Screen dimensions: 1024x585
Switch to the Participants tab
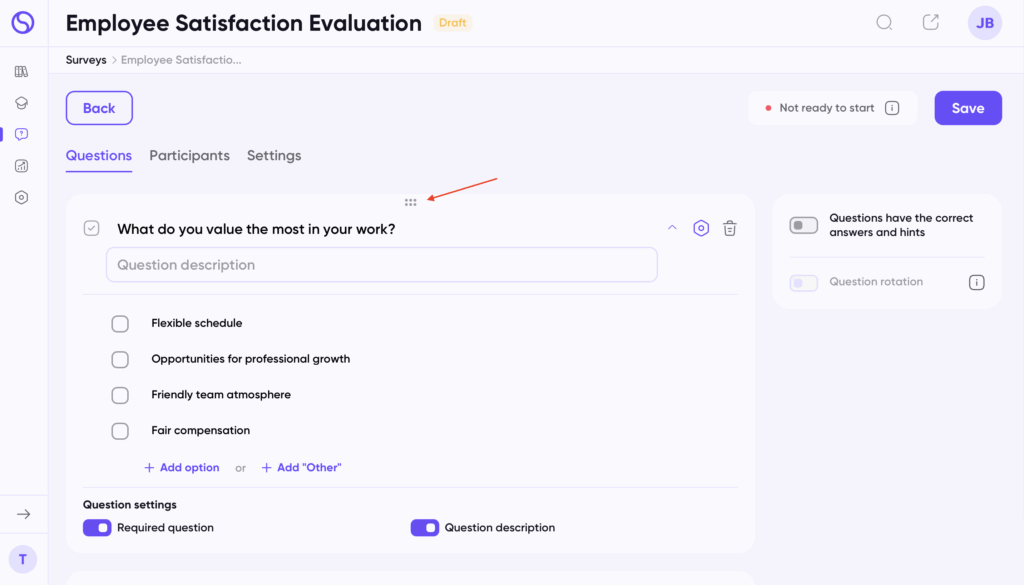[x=189, y=156]
